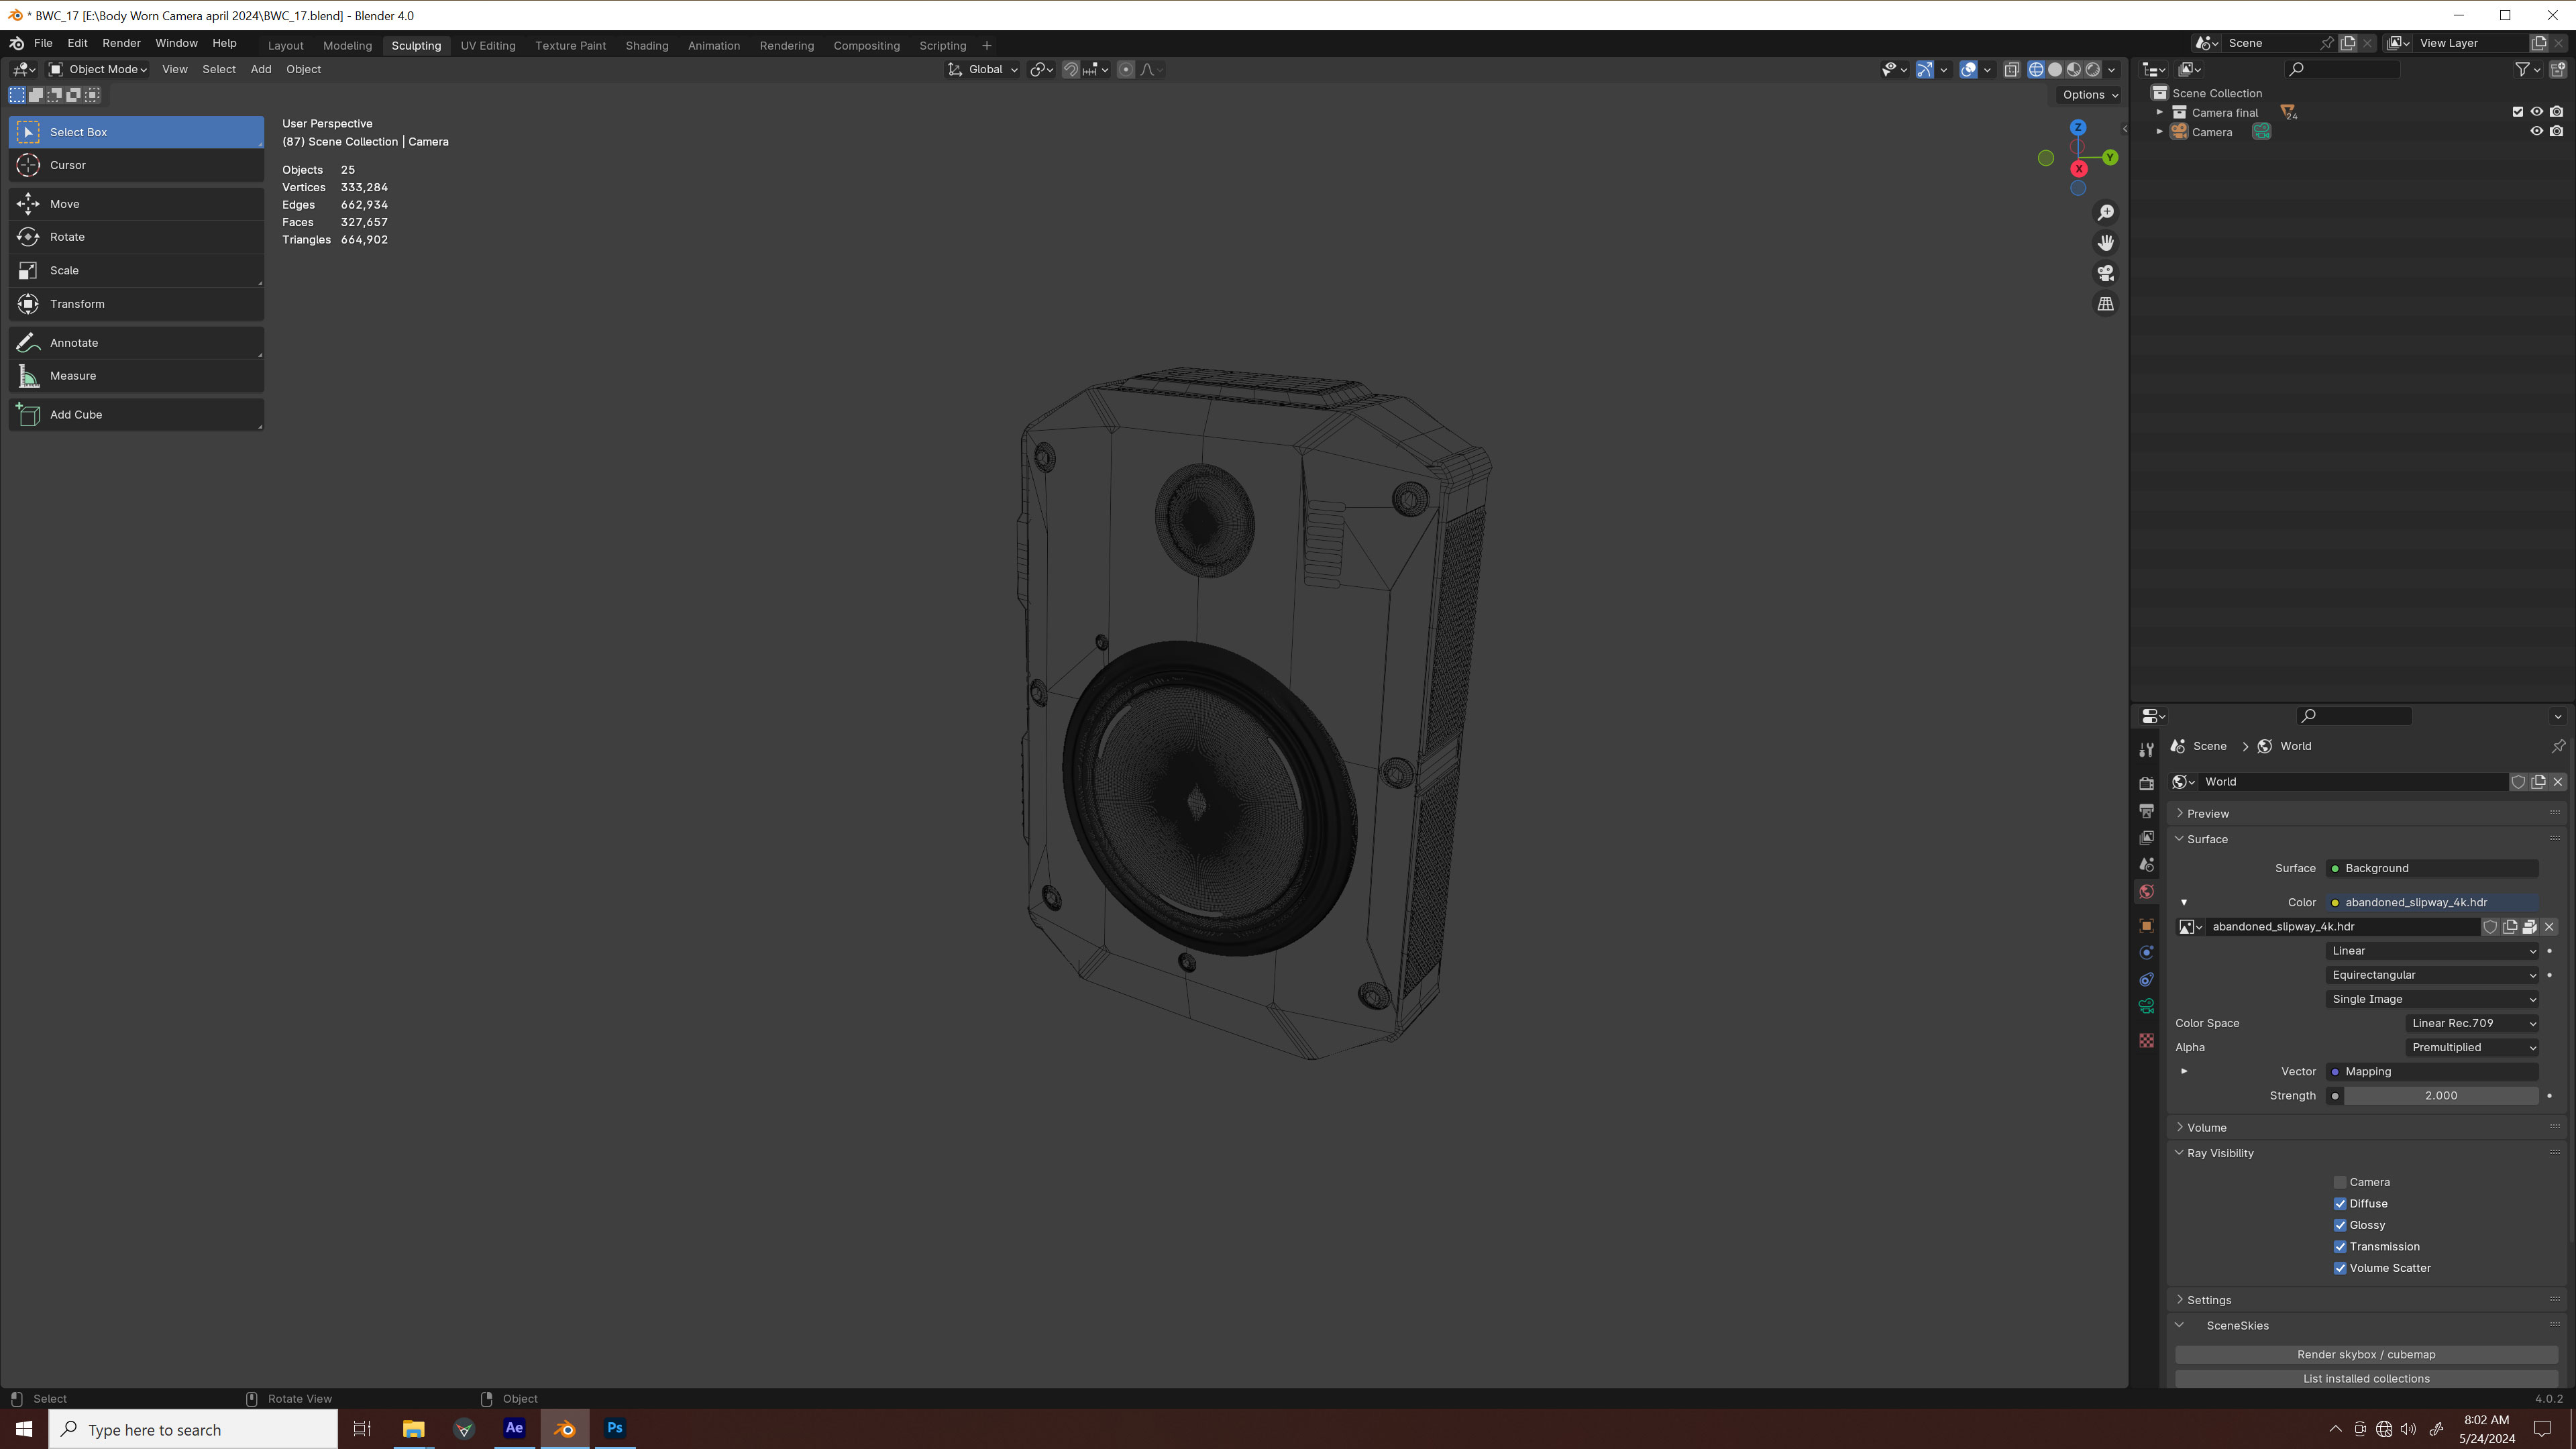This screenshot has height=1449, width=2576.
Task: Adjust the Strength slider to a new value
Action: click(2440, 1095)
